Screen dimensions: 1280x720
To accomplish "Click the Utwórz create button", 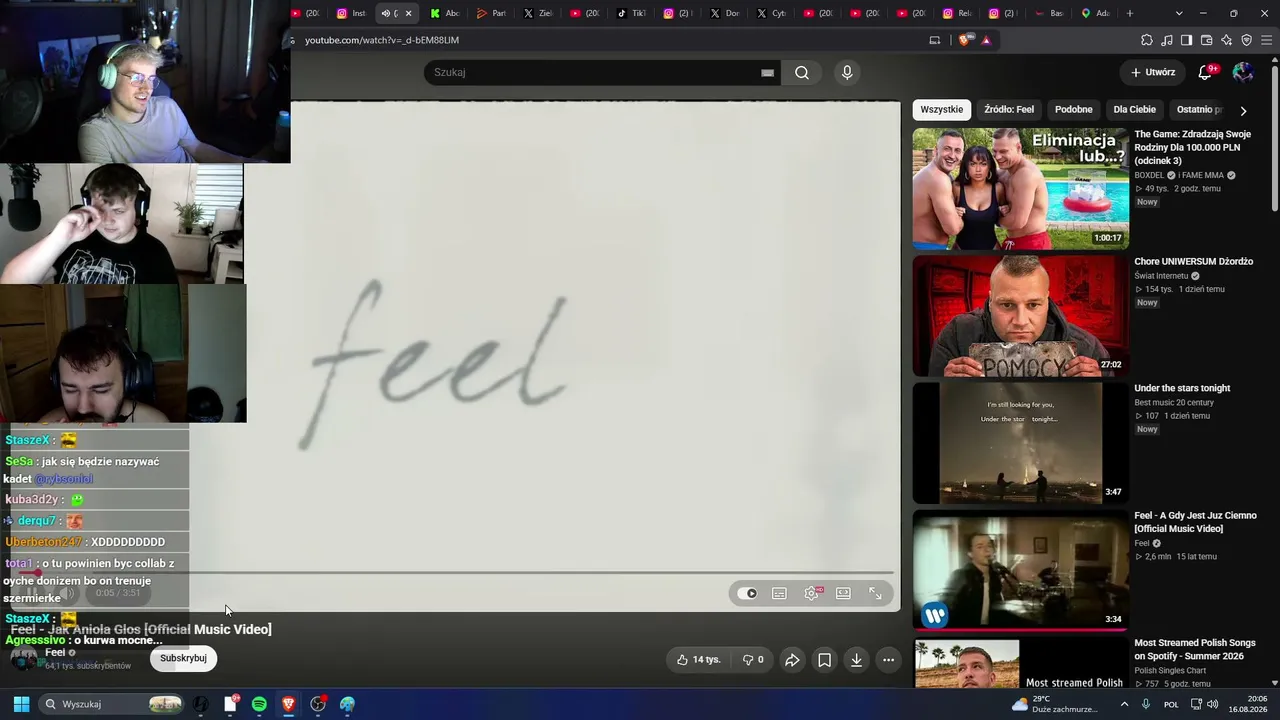I will tap(1153, 72).
